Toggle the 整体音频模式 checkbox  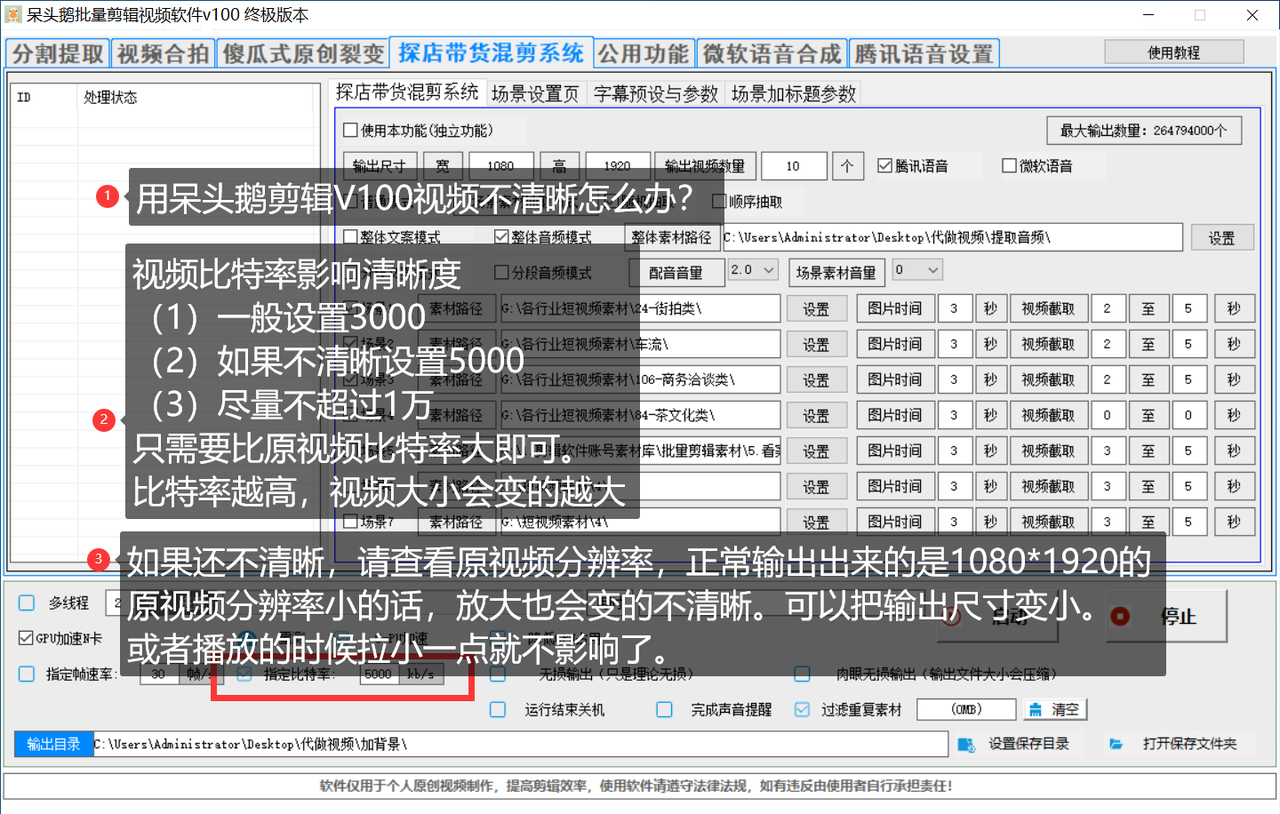click(x=502, y=237)
